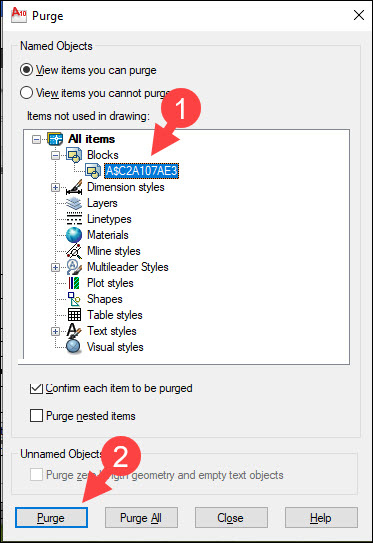Viewport: 373px width, 543px height.
Task: Select the Blocks category icon
Action: pyautogui.click(x=74, y=155)
